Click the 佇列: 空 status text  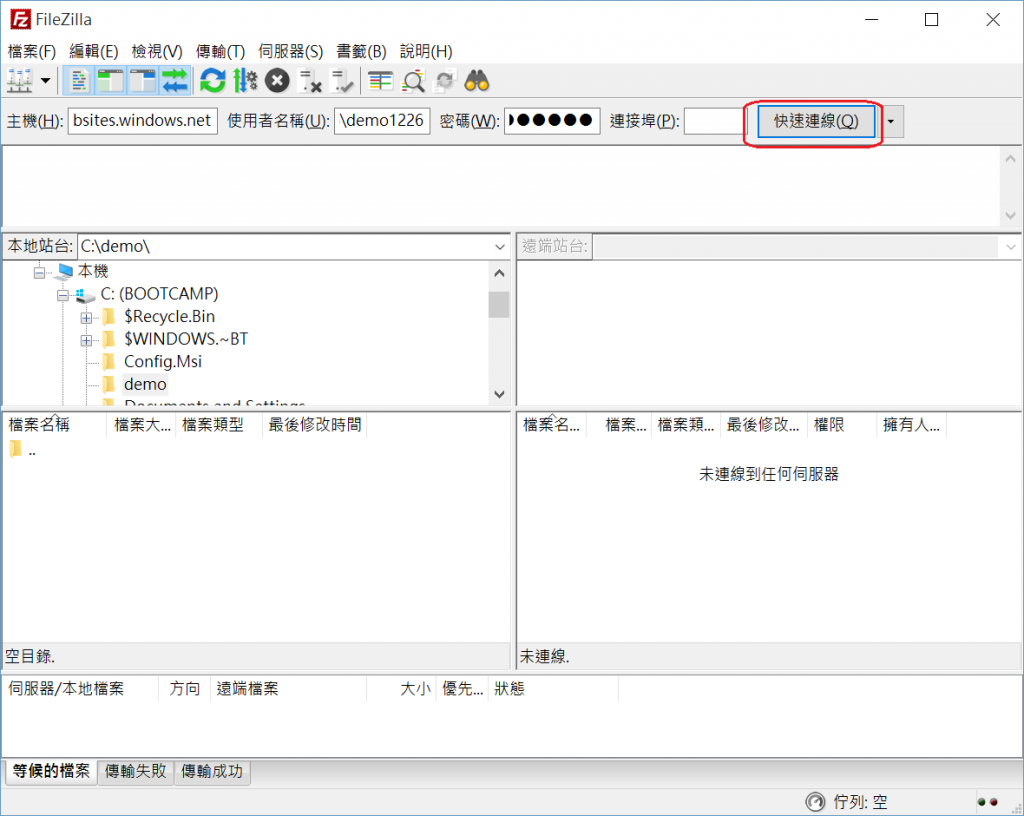click(x=860, y=802)
